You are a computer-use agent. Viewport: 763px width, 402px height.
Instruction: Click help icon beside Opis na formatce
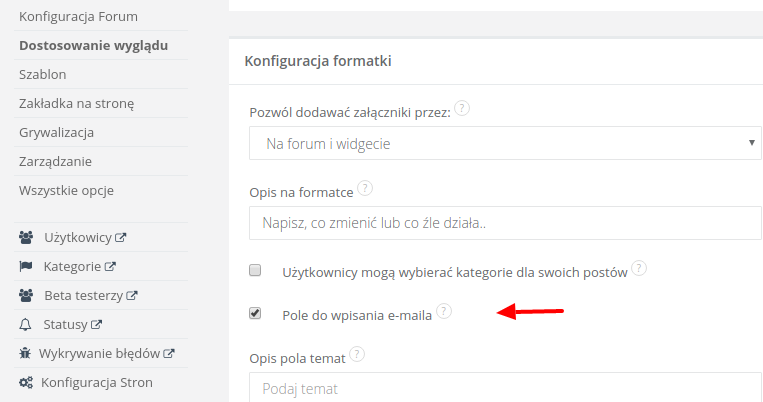pos(365,188)
